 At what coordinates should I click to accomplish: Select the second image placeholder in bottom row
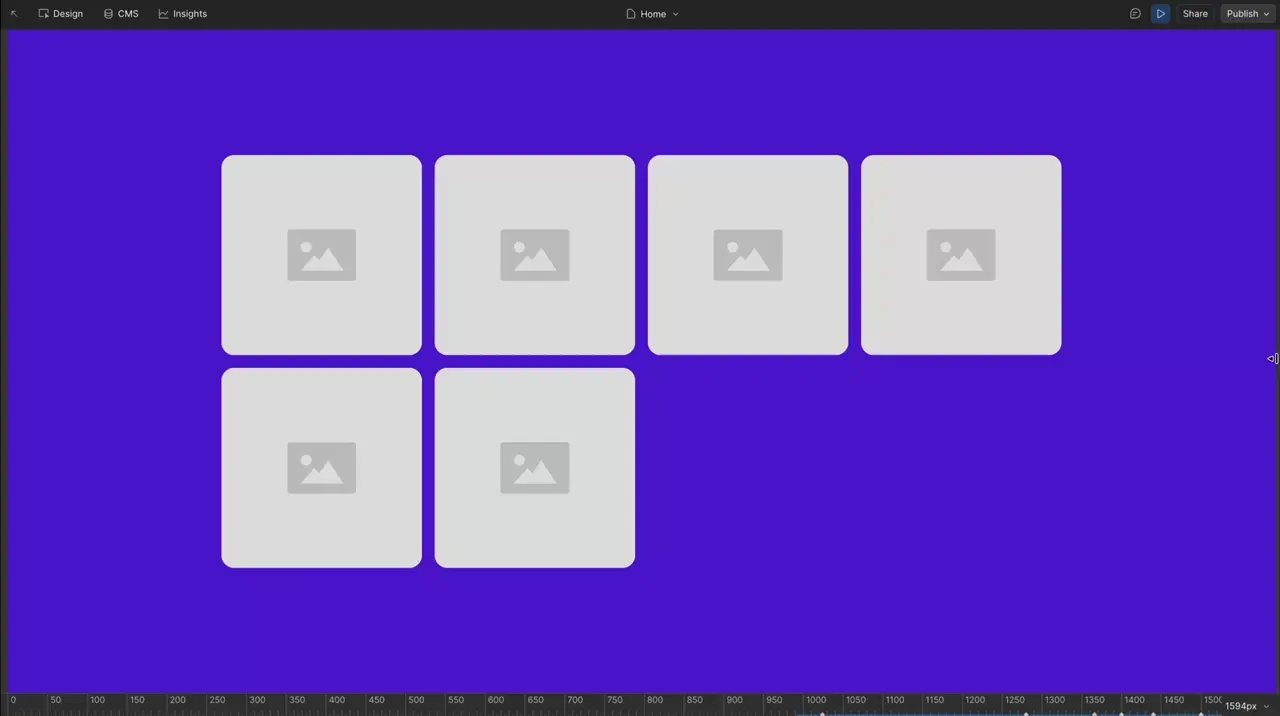point(534,468)
